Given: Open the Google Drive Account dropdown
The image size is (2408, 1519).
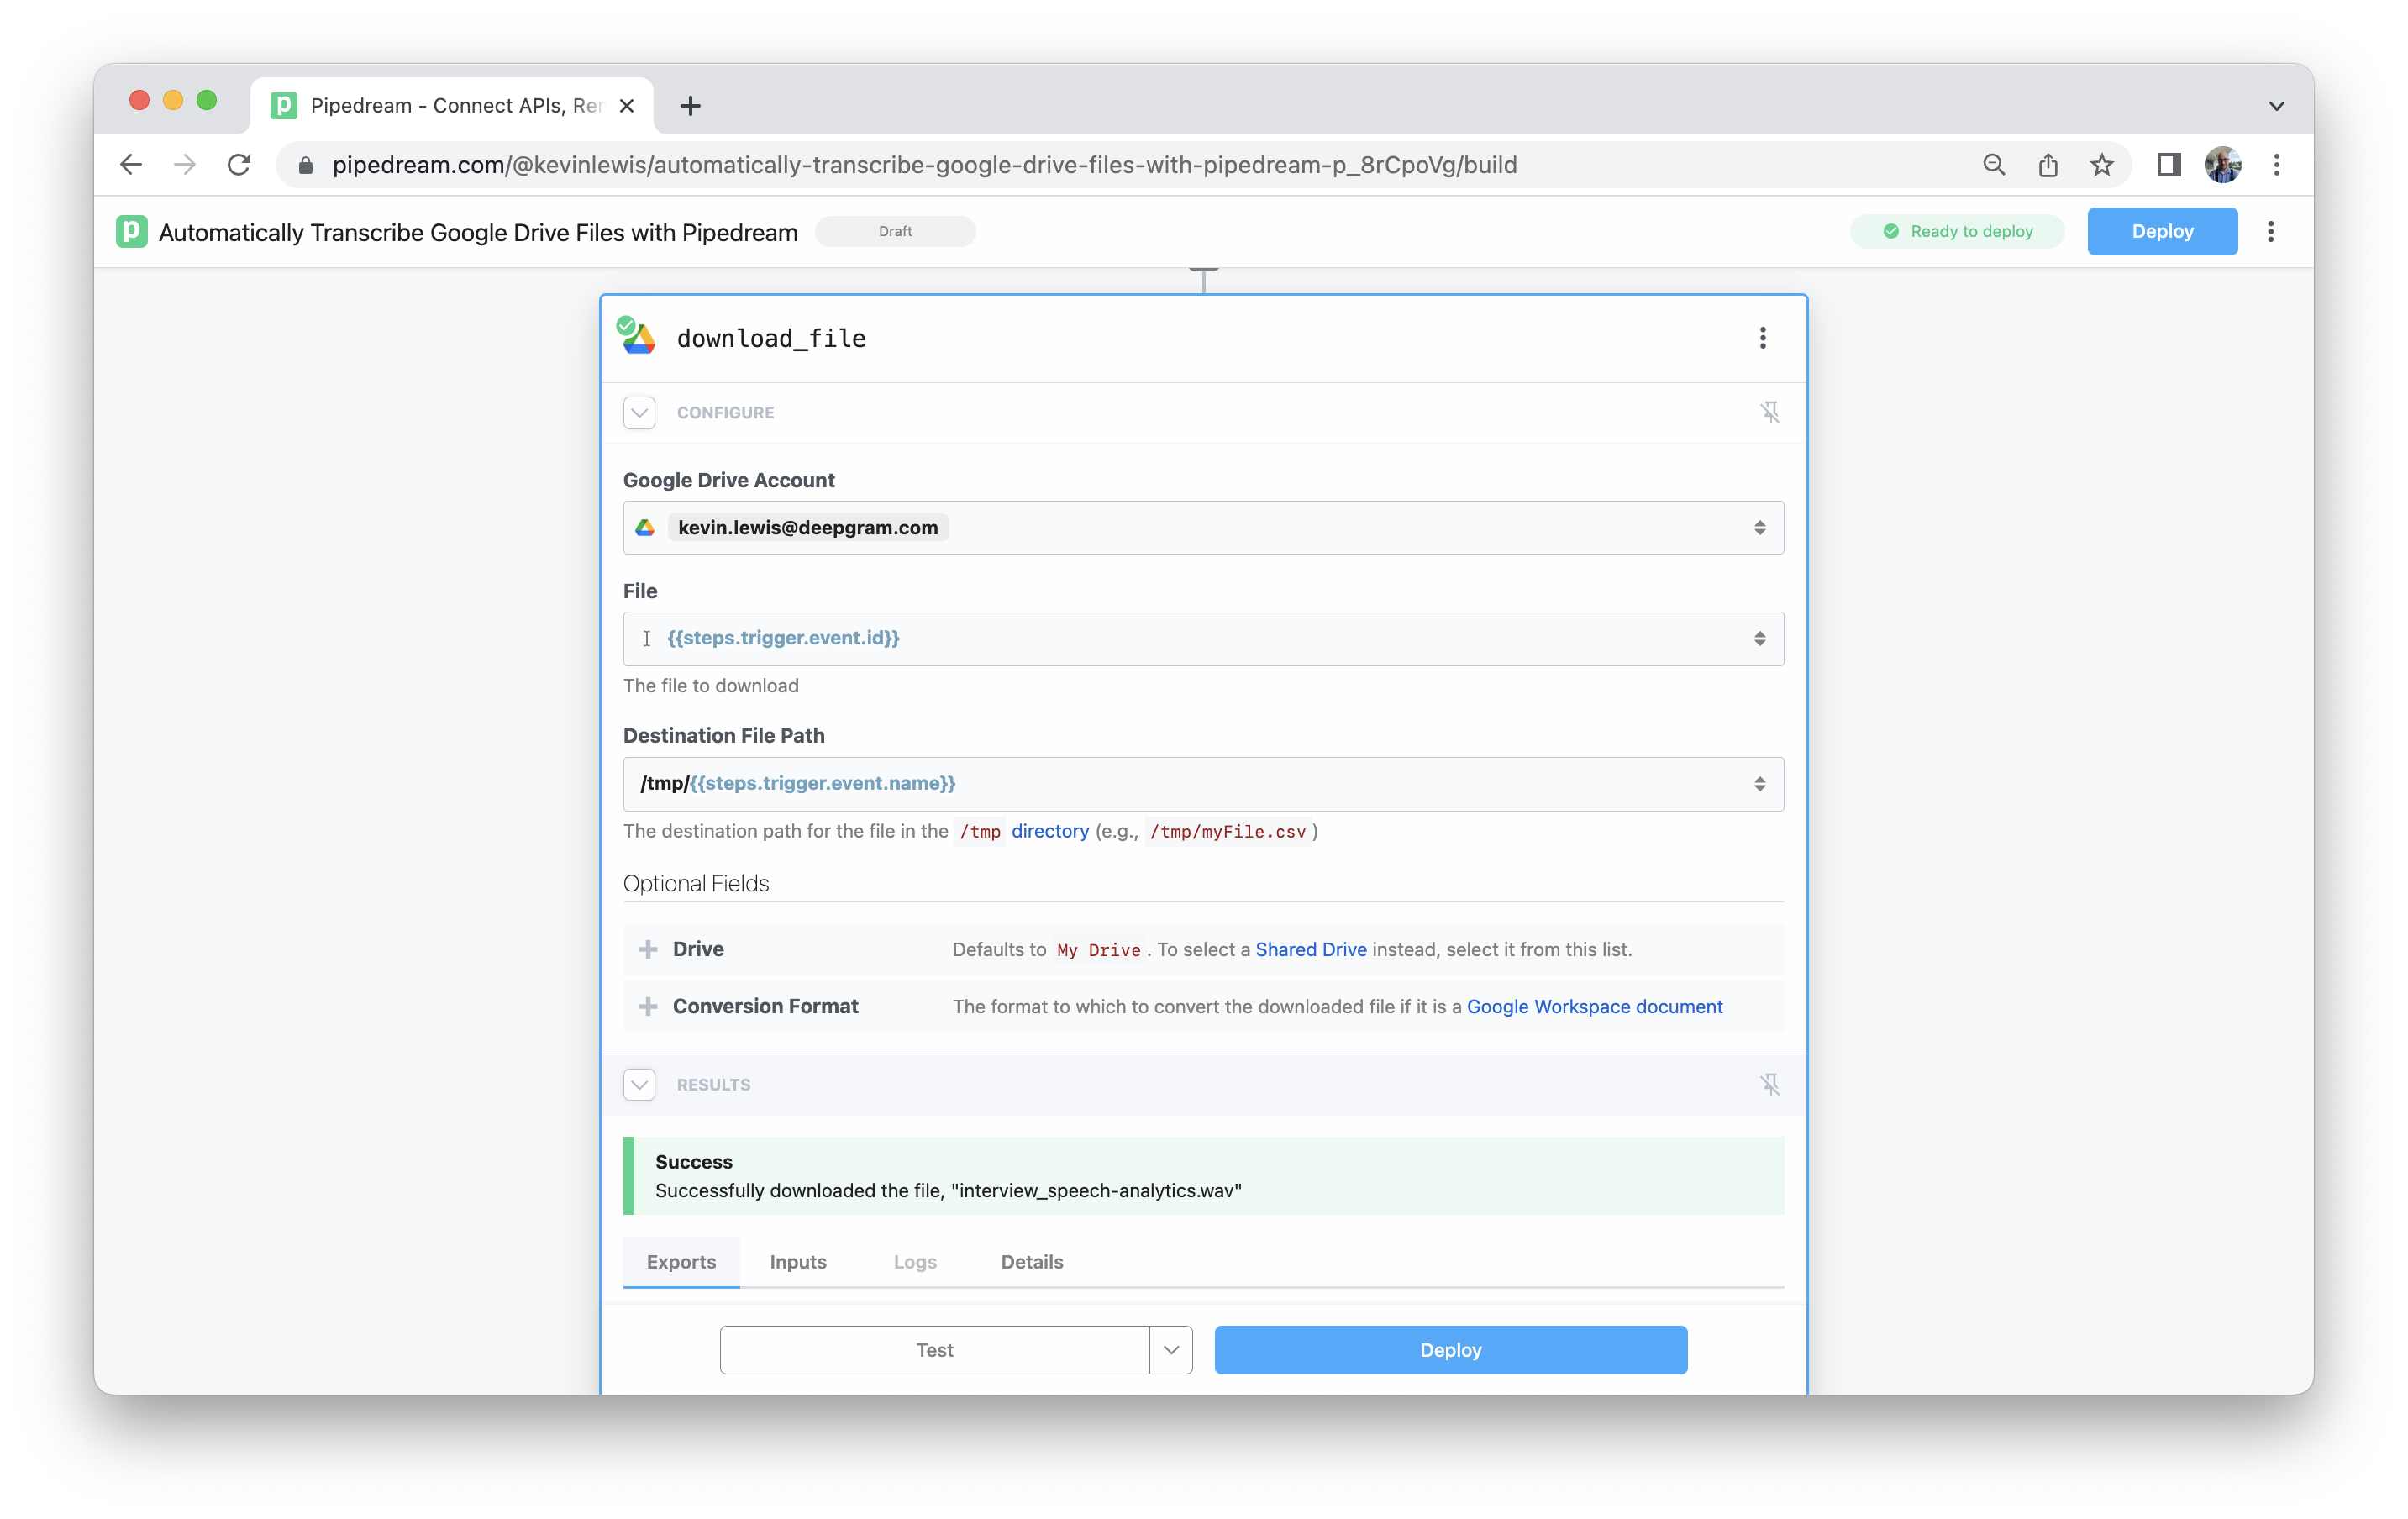Looking at the screenshot, I should tap(1203, 528).
